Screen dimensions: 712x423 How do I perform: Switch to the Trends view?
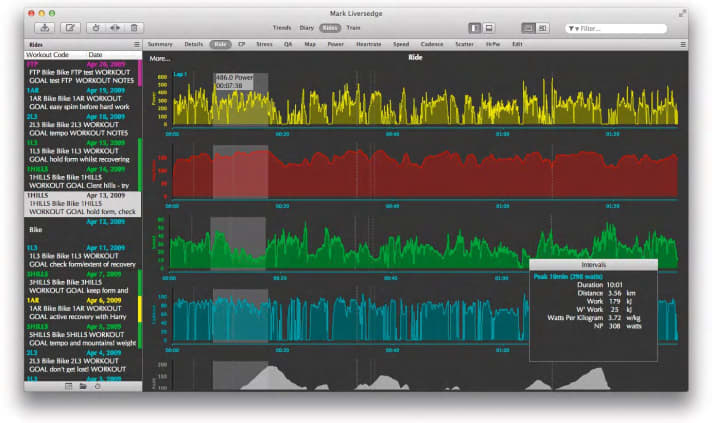(x=281, y=28)
